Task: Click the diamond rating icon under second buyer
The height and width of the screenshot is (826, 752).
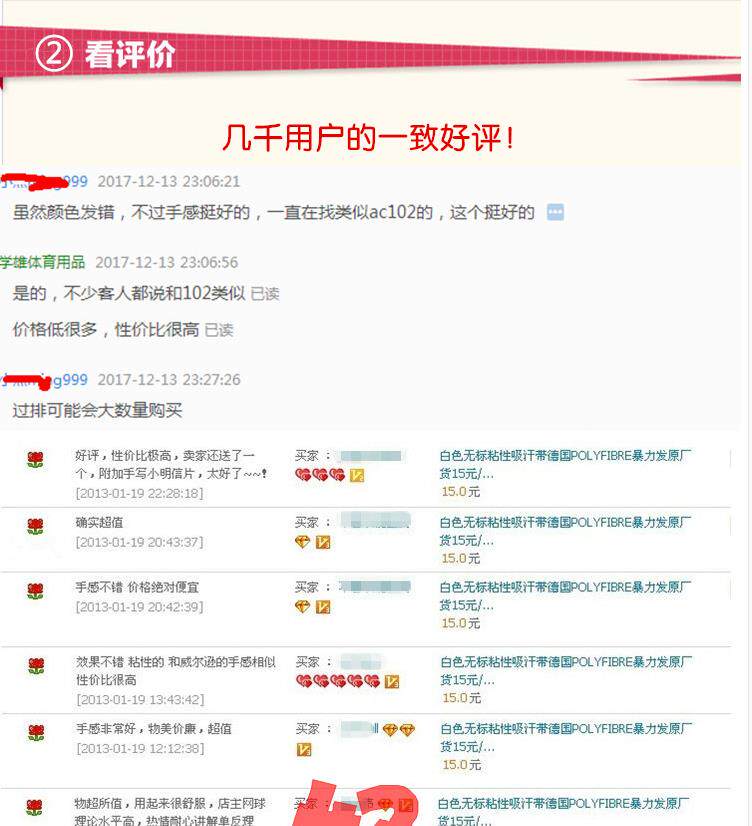Action: 303,542
